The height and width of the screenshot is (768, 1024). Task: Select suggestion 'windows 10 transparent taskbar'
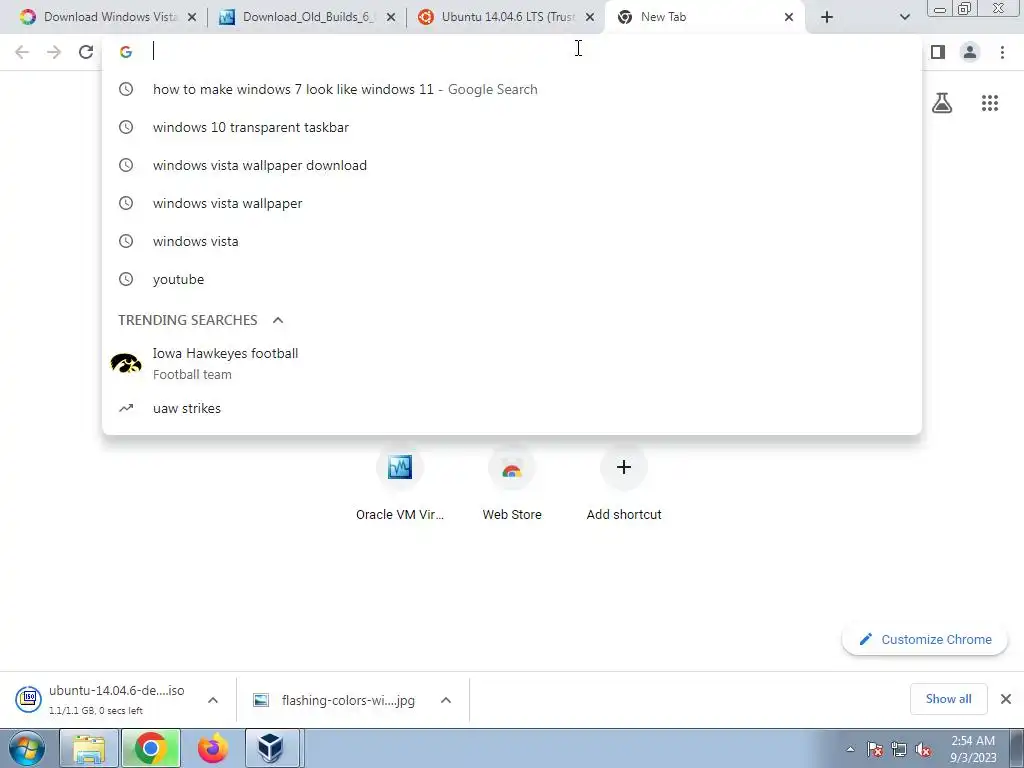[512, 127]
